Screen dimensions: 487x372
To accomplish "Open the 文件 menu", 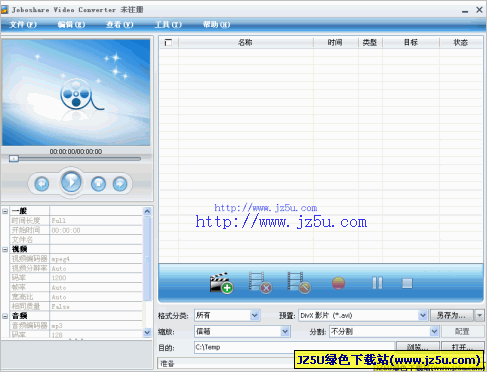I will pyautogui.click(x=23, y=25).
